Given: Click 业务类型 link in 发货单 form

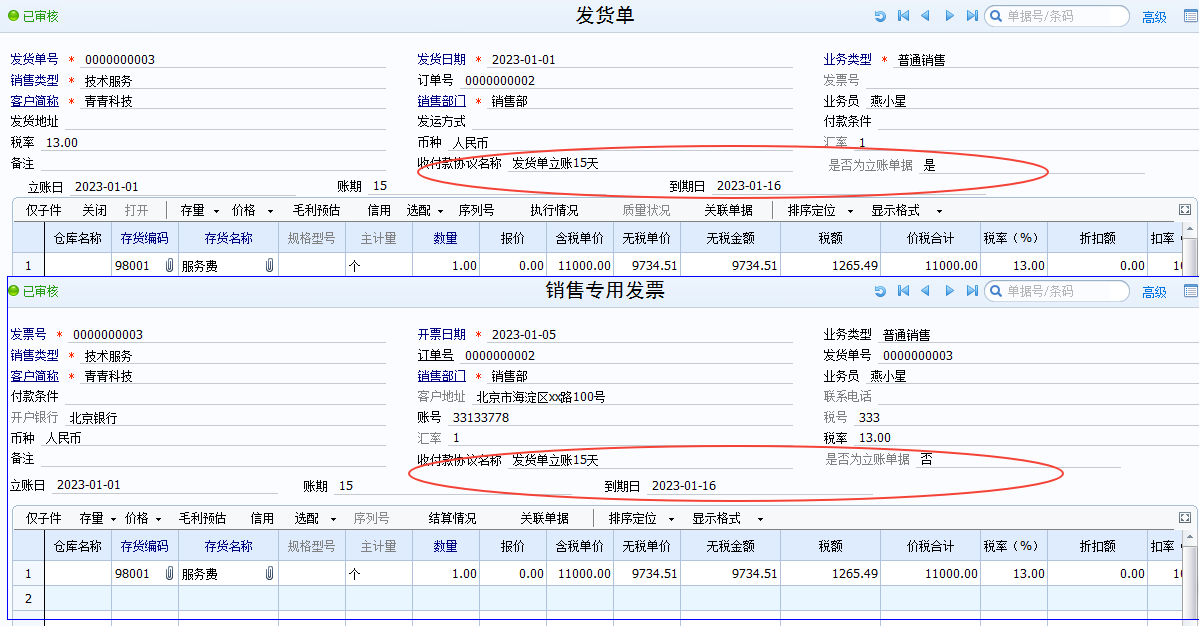Looking at the screenshot, I should (847, 59).
